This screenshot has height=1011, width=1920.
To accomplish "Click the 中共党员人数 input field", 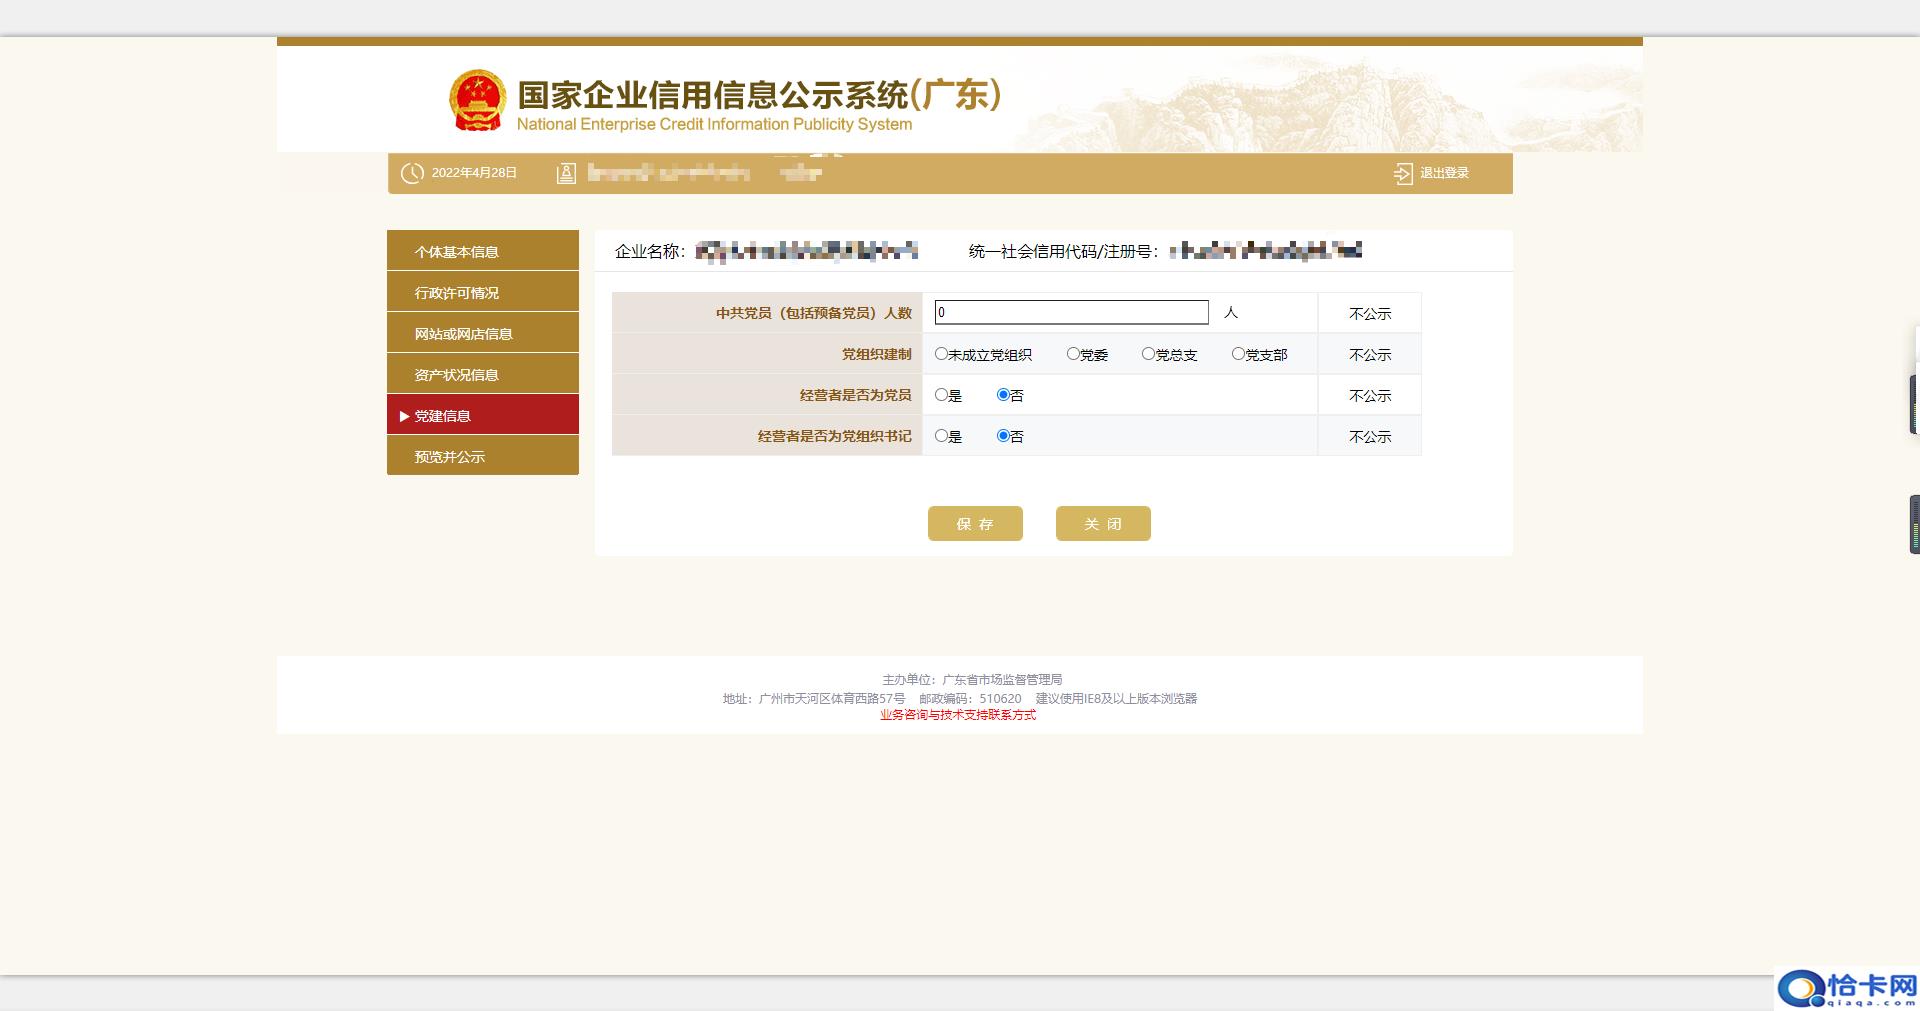I will coord(1070,312).
